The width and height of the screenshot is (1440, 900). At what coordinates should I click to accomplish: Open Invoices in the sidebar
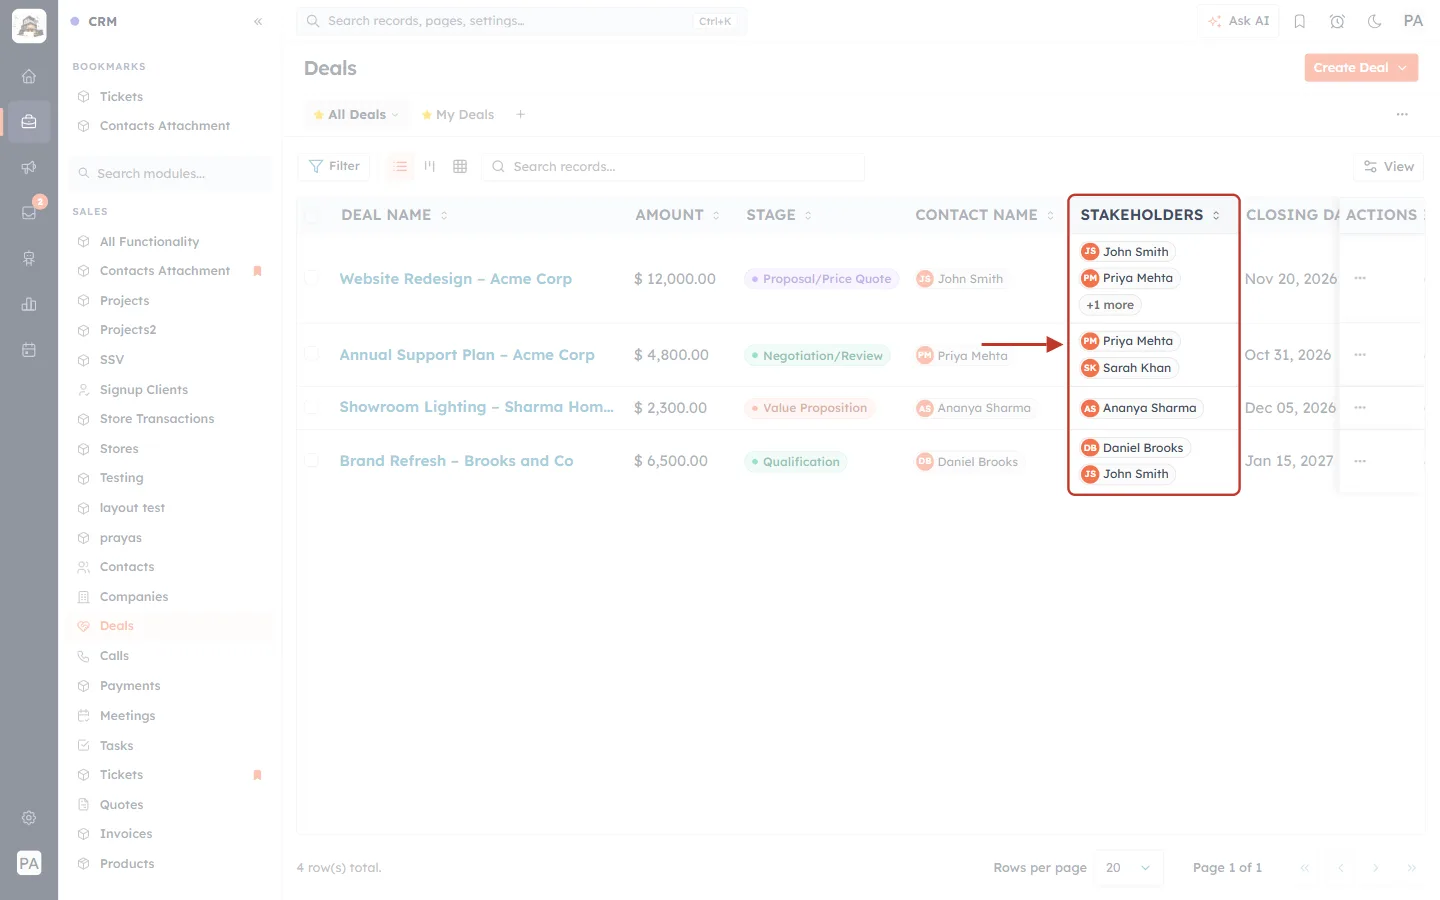[126, 834]
